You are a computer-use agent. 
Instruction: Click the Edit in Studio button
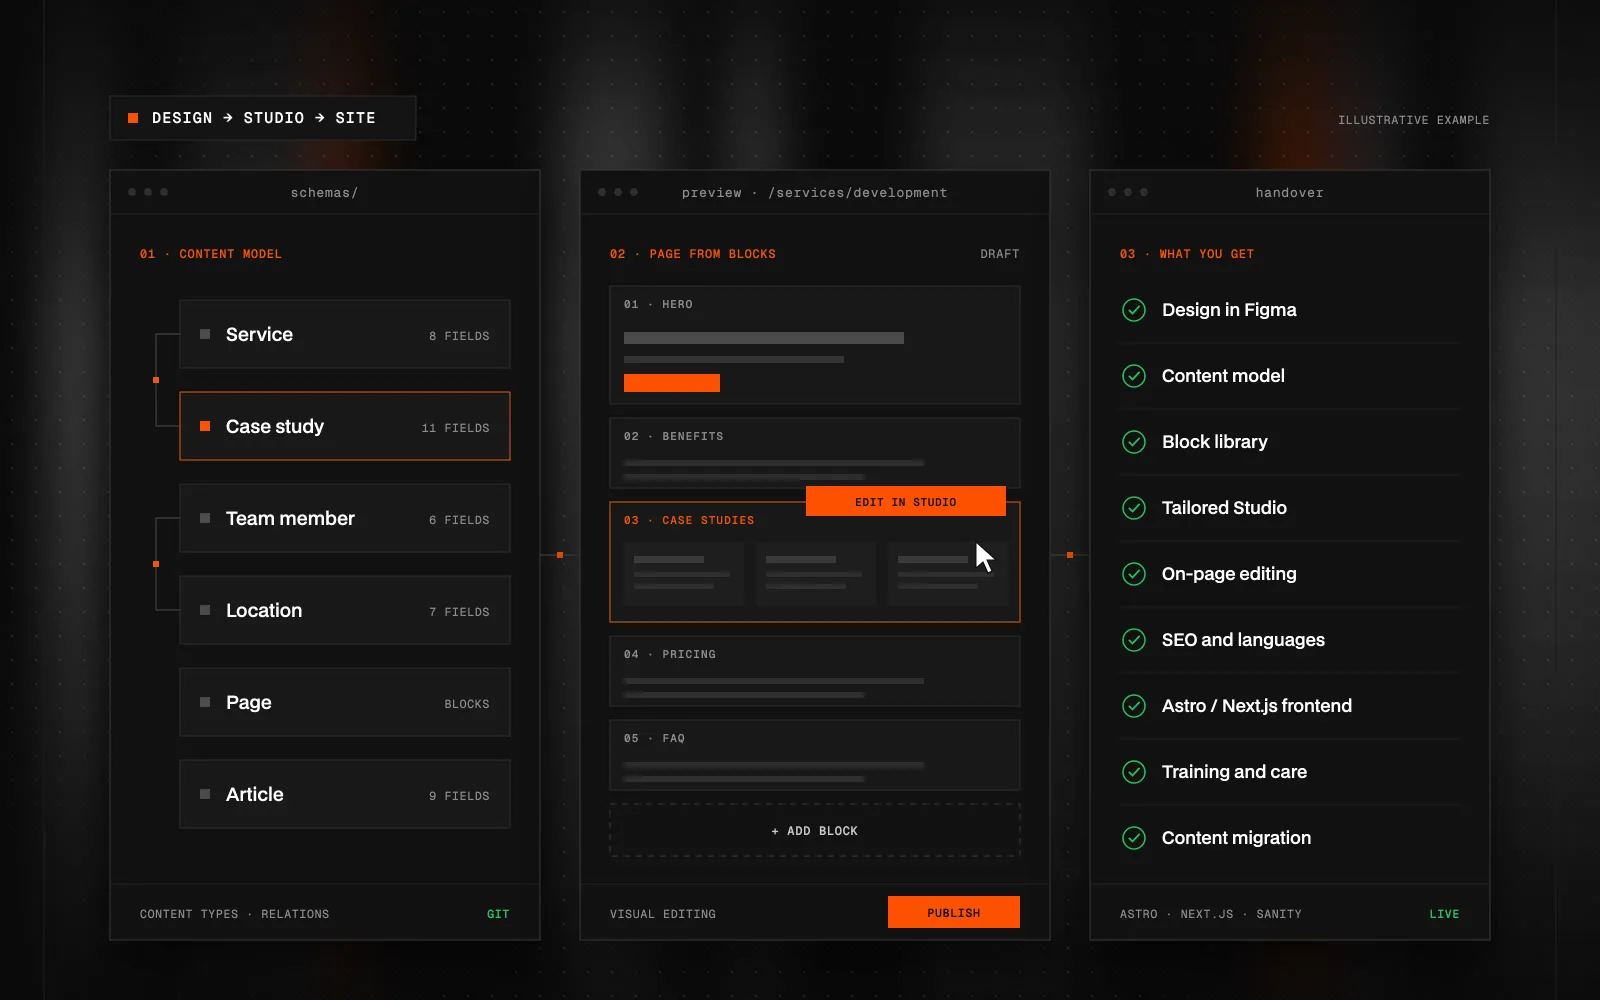[906, 501]
